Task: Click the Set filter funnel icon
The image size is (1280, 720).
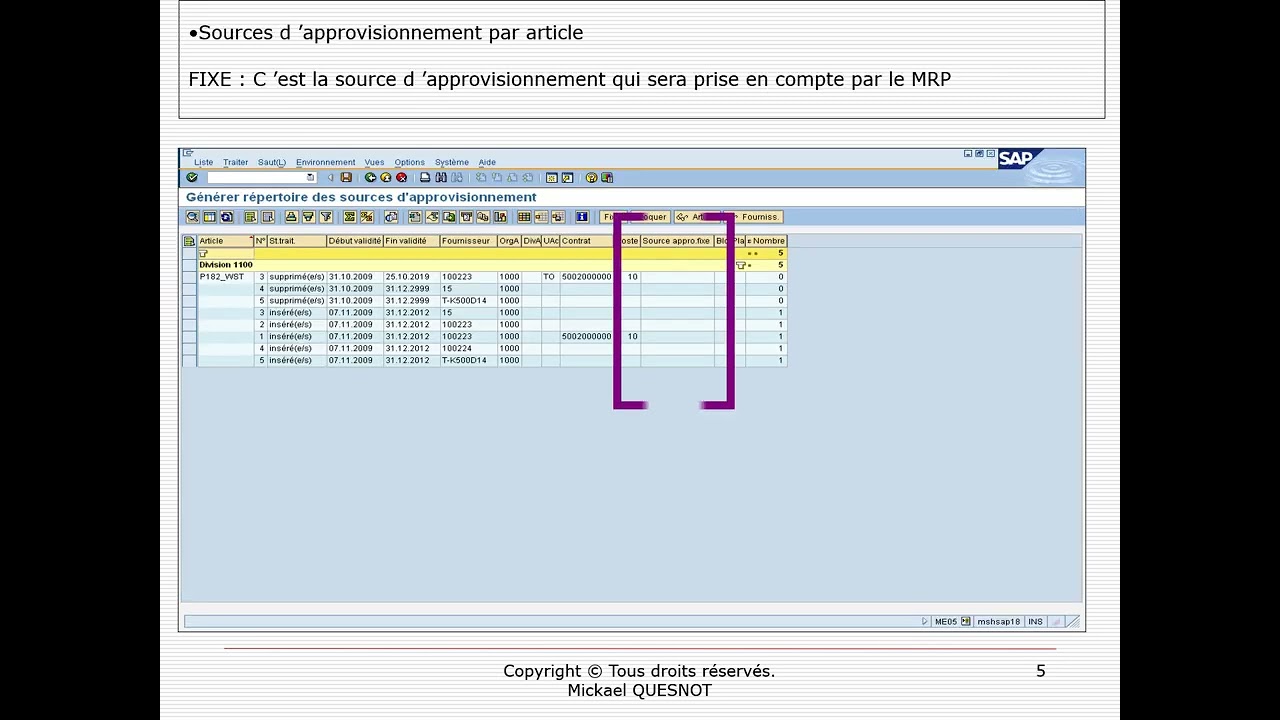Action: click(x=326, y=217)
